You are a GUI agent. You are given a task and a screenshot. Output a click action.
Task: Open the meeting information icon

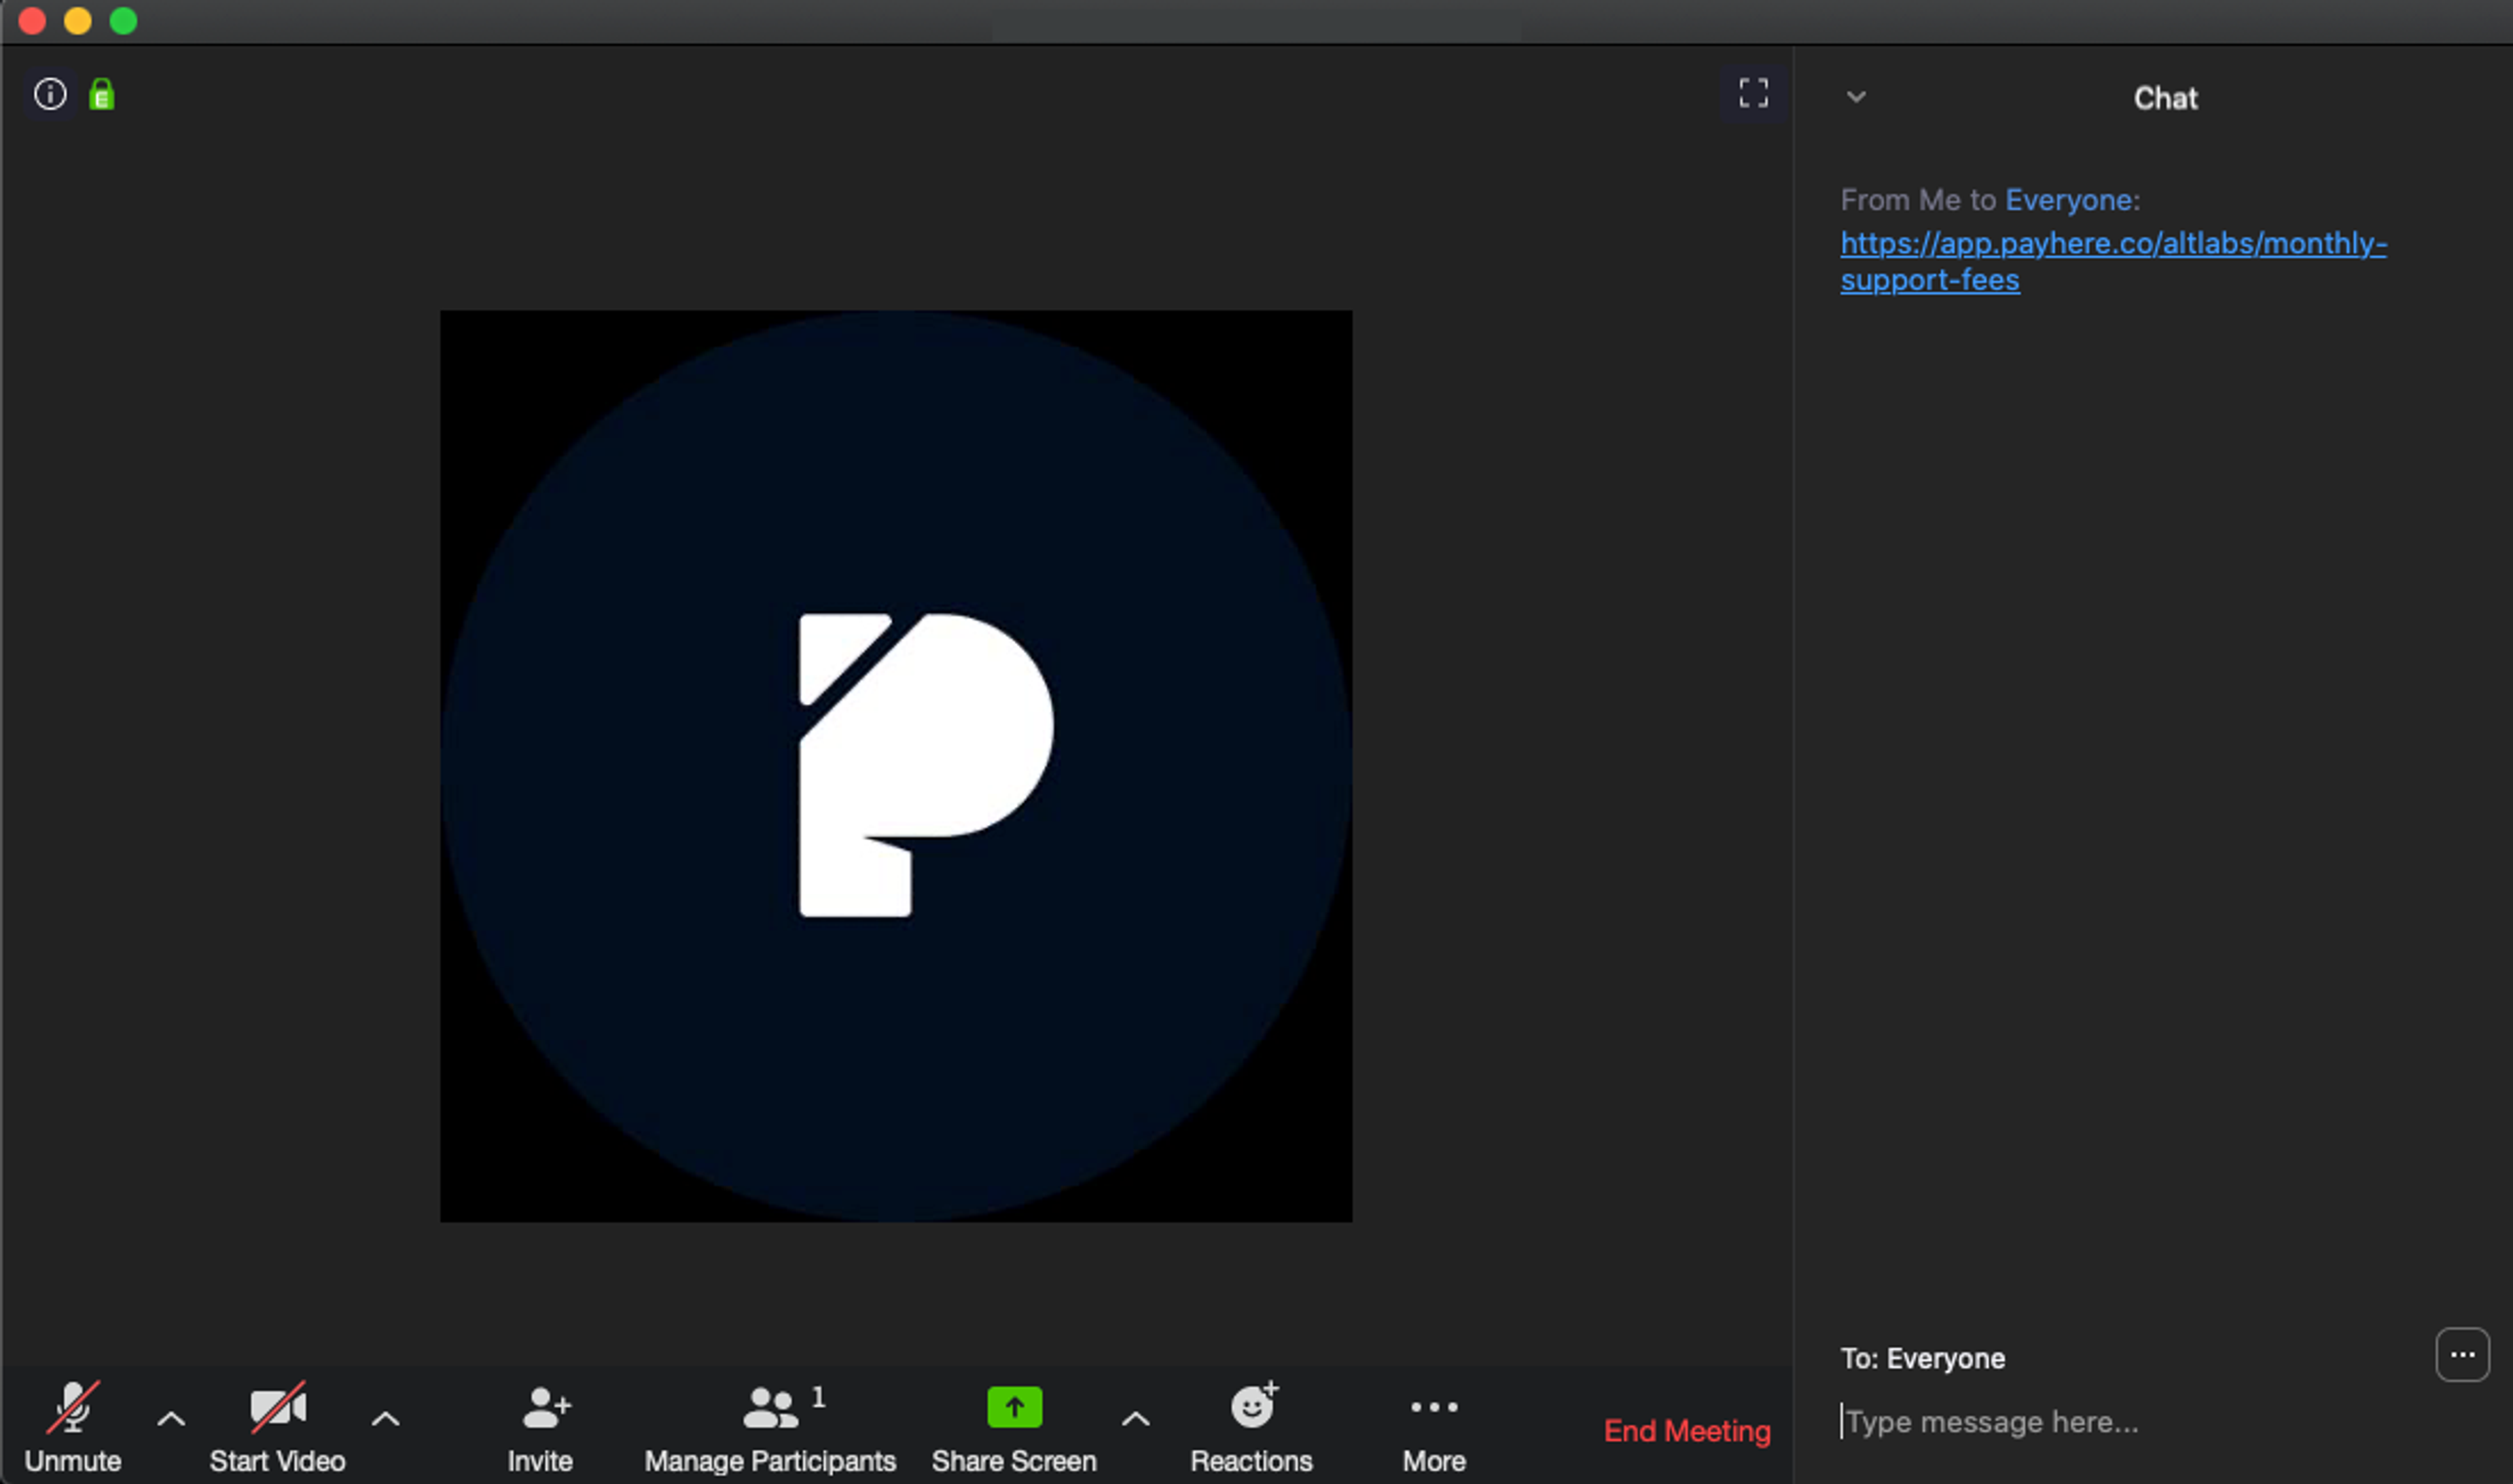tap(50, 95)
